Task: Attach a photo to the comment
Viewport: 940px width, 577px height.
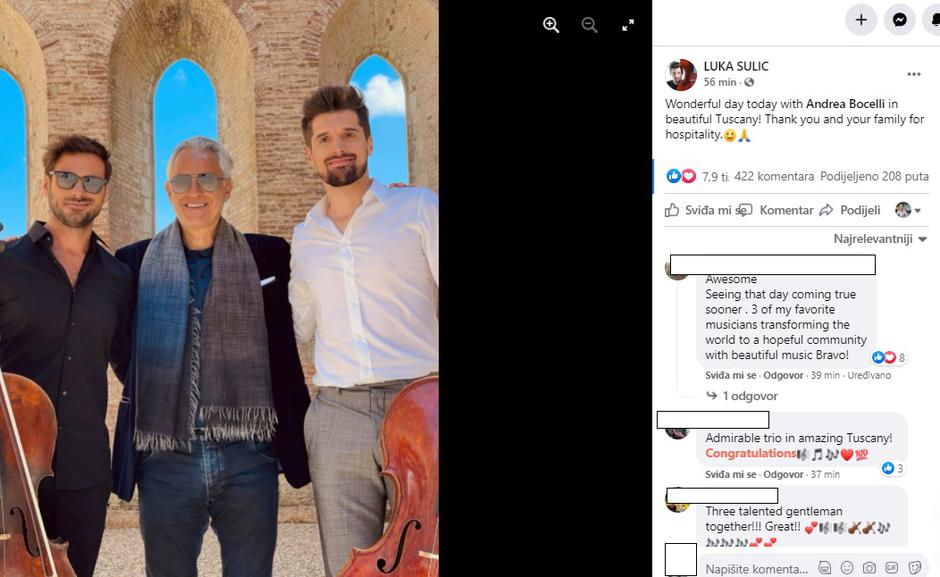Action: (869, 567)
